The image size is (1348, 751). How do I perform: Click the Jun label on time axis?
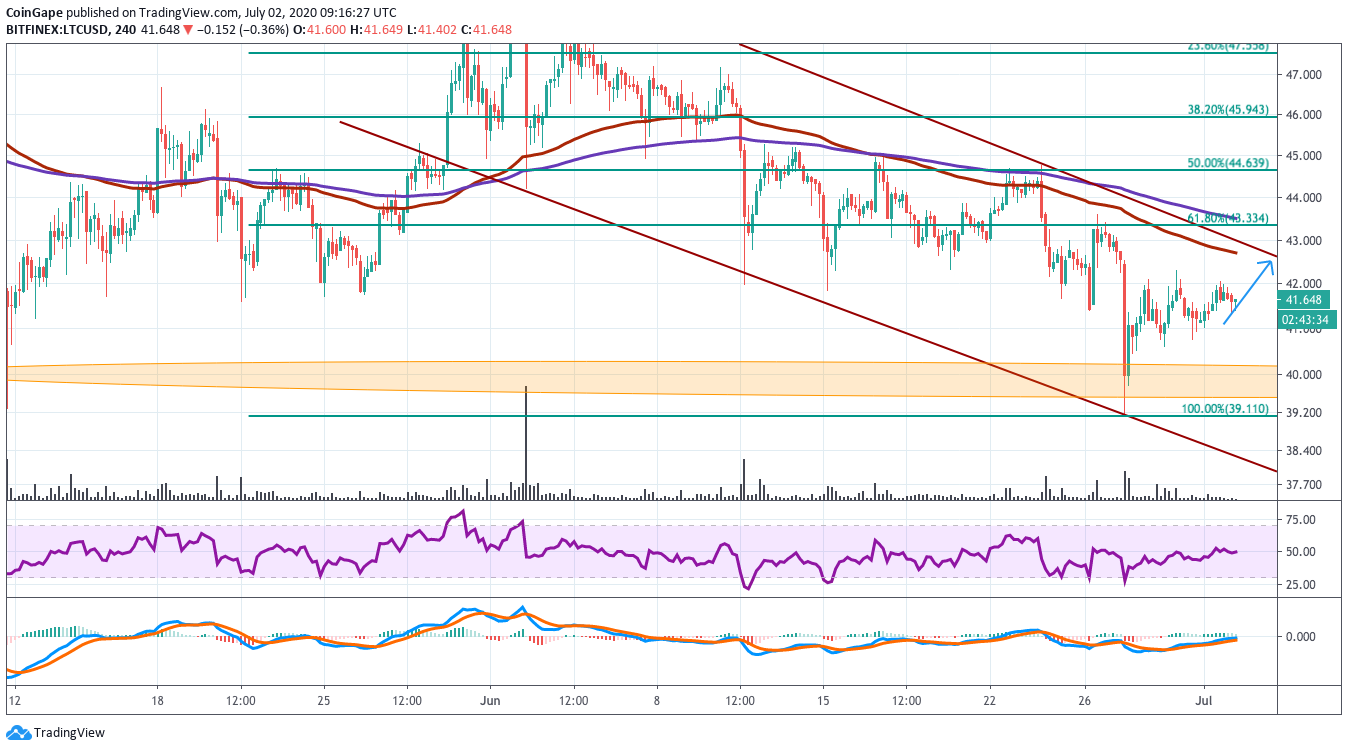click(x=490, y=701)
